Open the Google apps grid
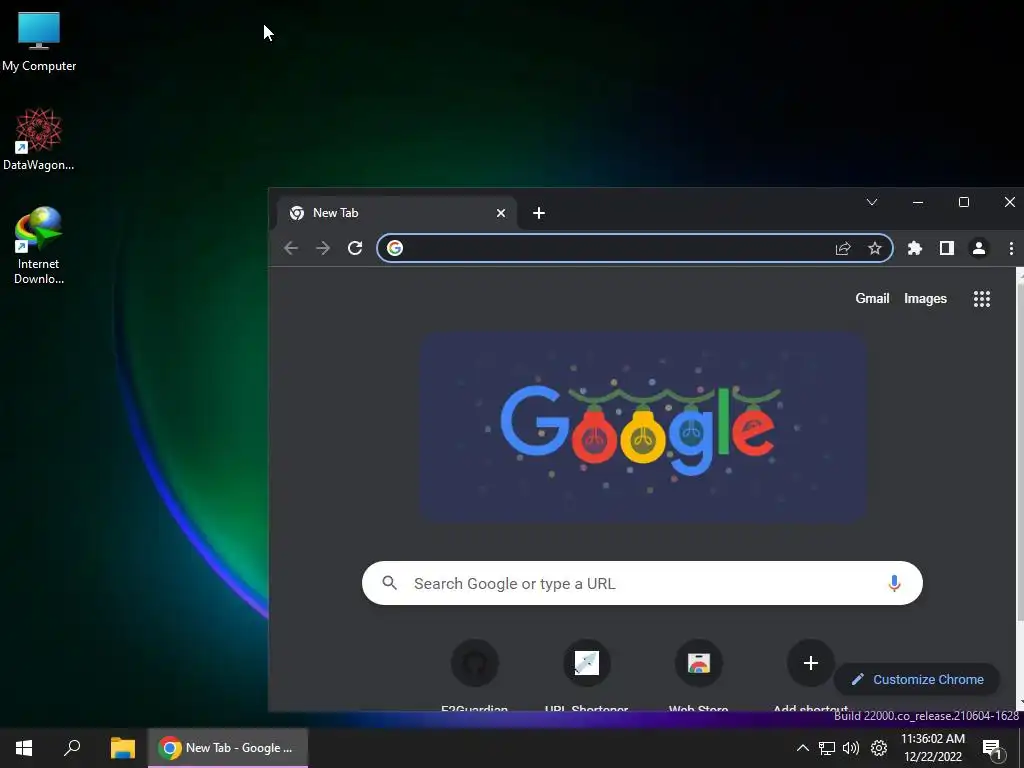 pyautogui.click(x=982, y=299)
